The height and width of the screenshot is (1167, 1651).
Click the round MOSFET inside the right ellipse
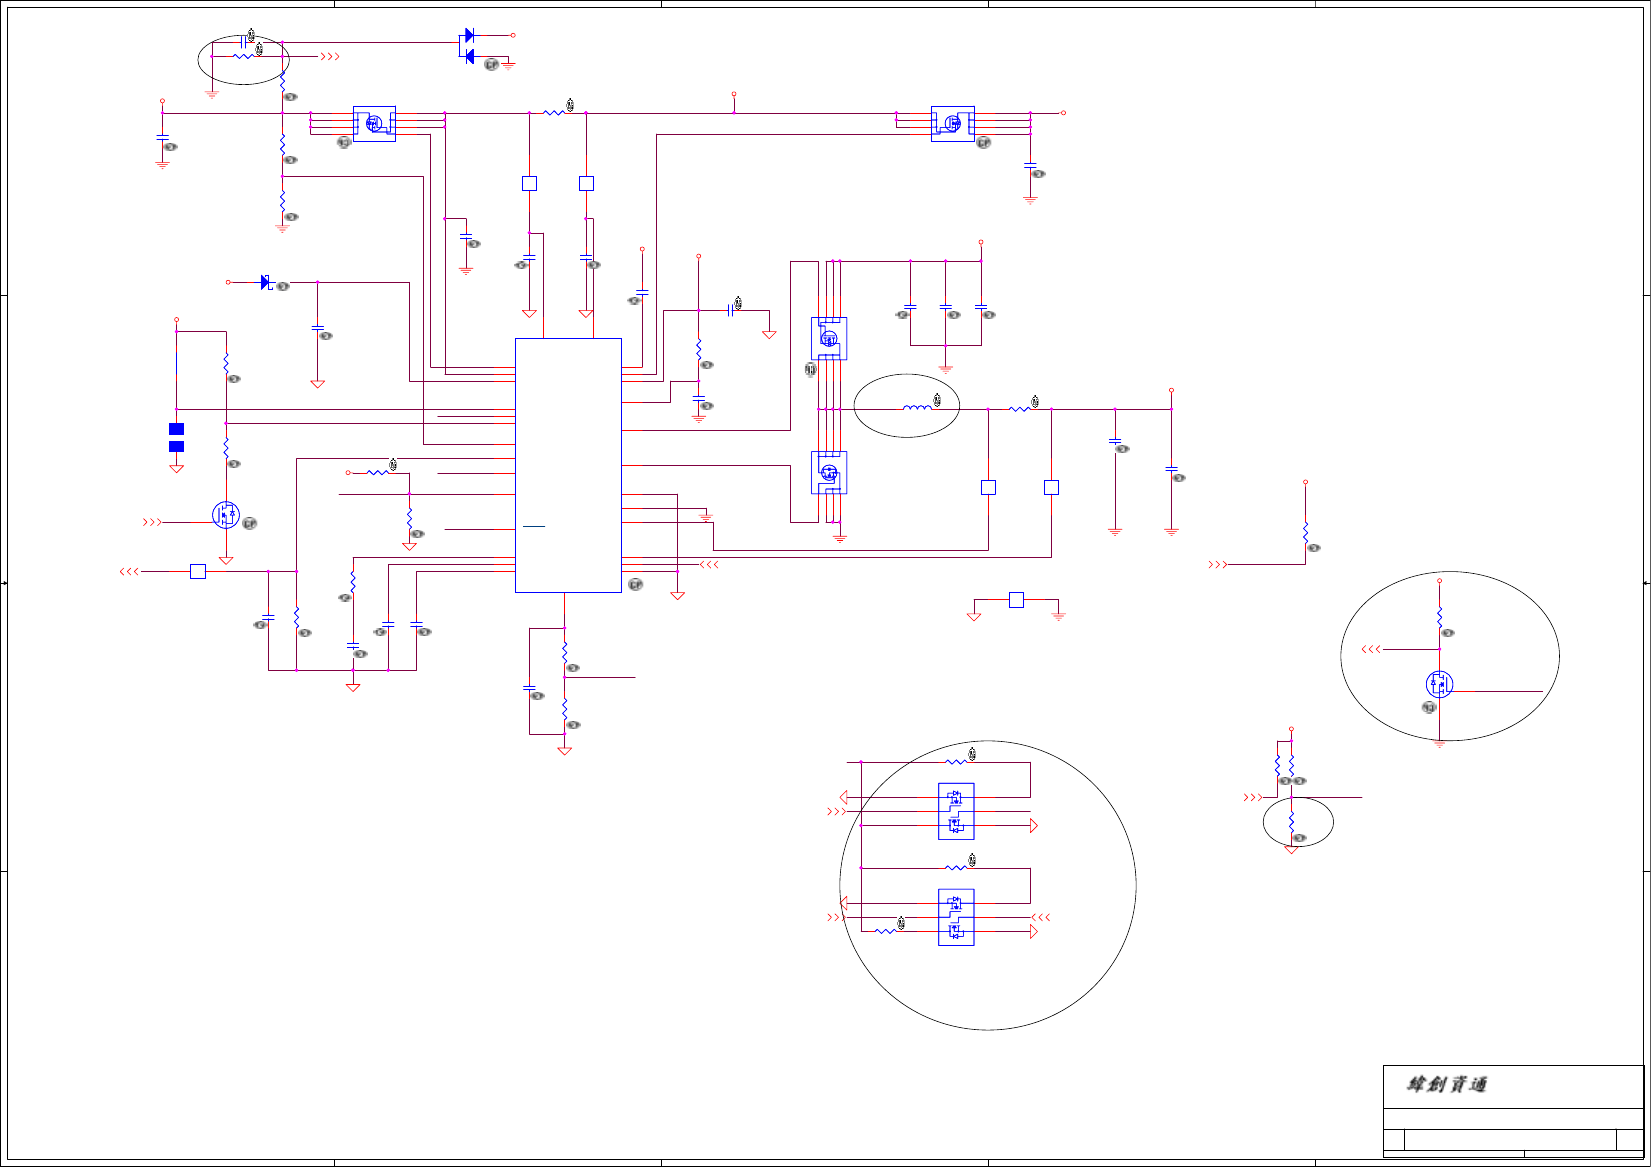coord(1439,684)
